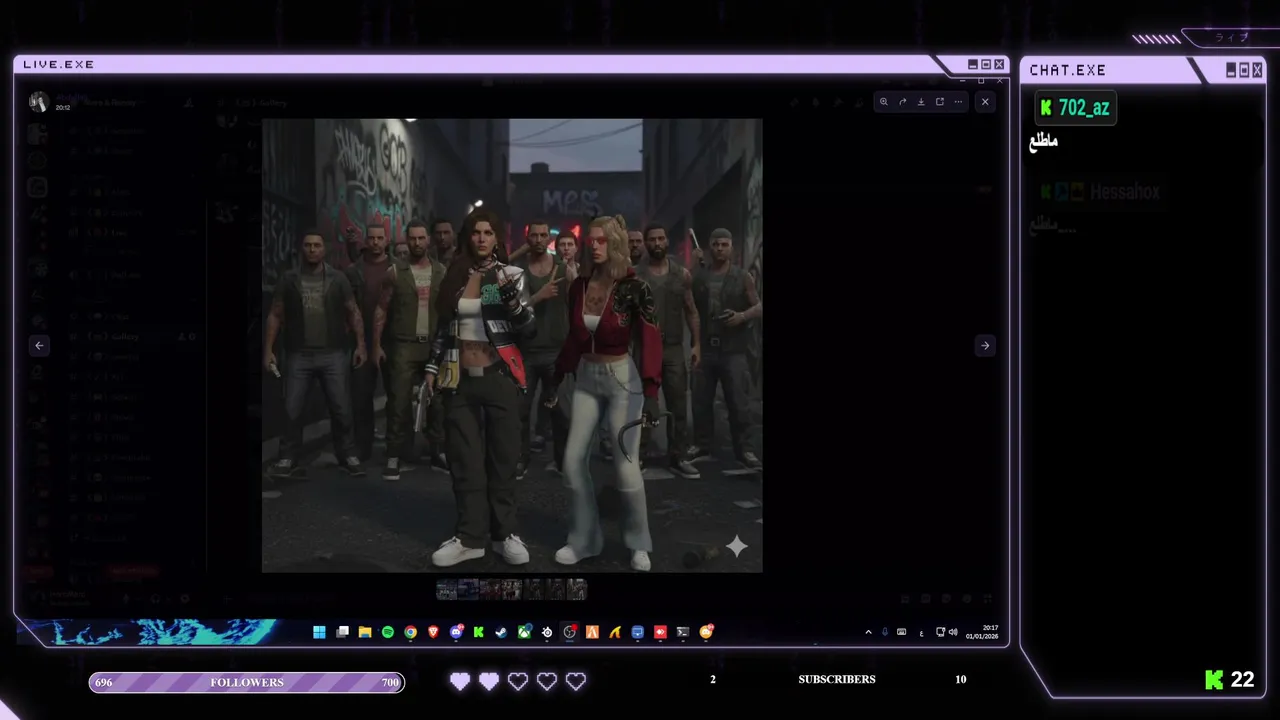Click the user avatar at top-left of Discord
The width and height of the screenshot is (1280, 720).
[x=38, y=102]
